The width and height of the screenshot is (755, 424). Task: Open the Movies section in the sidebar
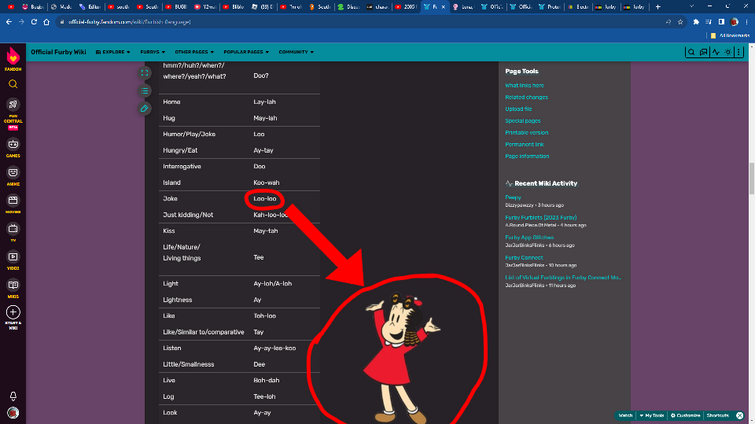13,204
